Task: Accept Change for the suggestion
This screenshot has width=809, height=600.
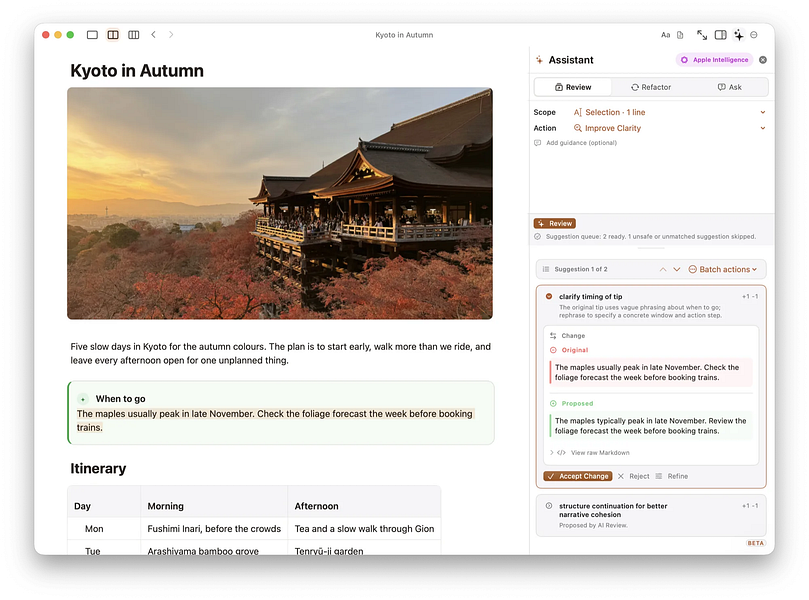Action: [x=578, y=476]
